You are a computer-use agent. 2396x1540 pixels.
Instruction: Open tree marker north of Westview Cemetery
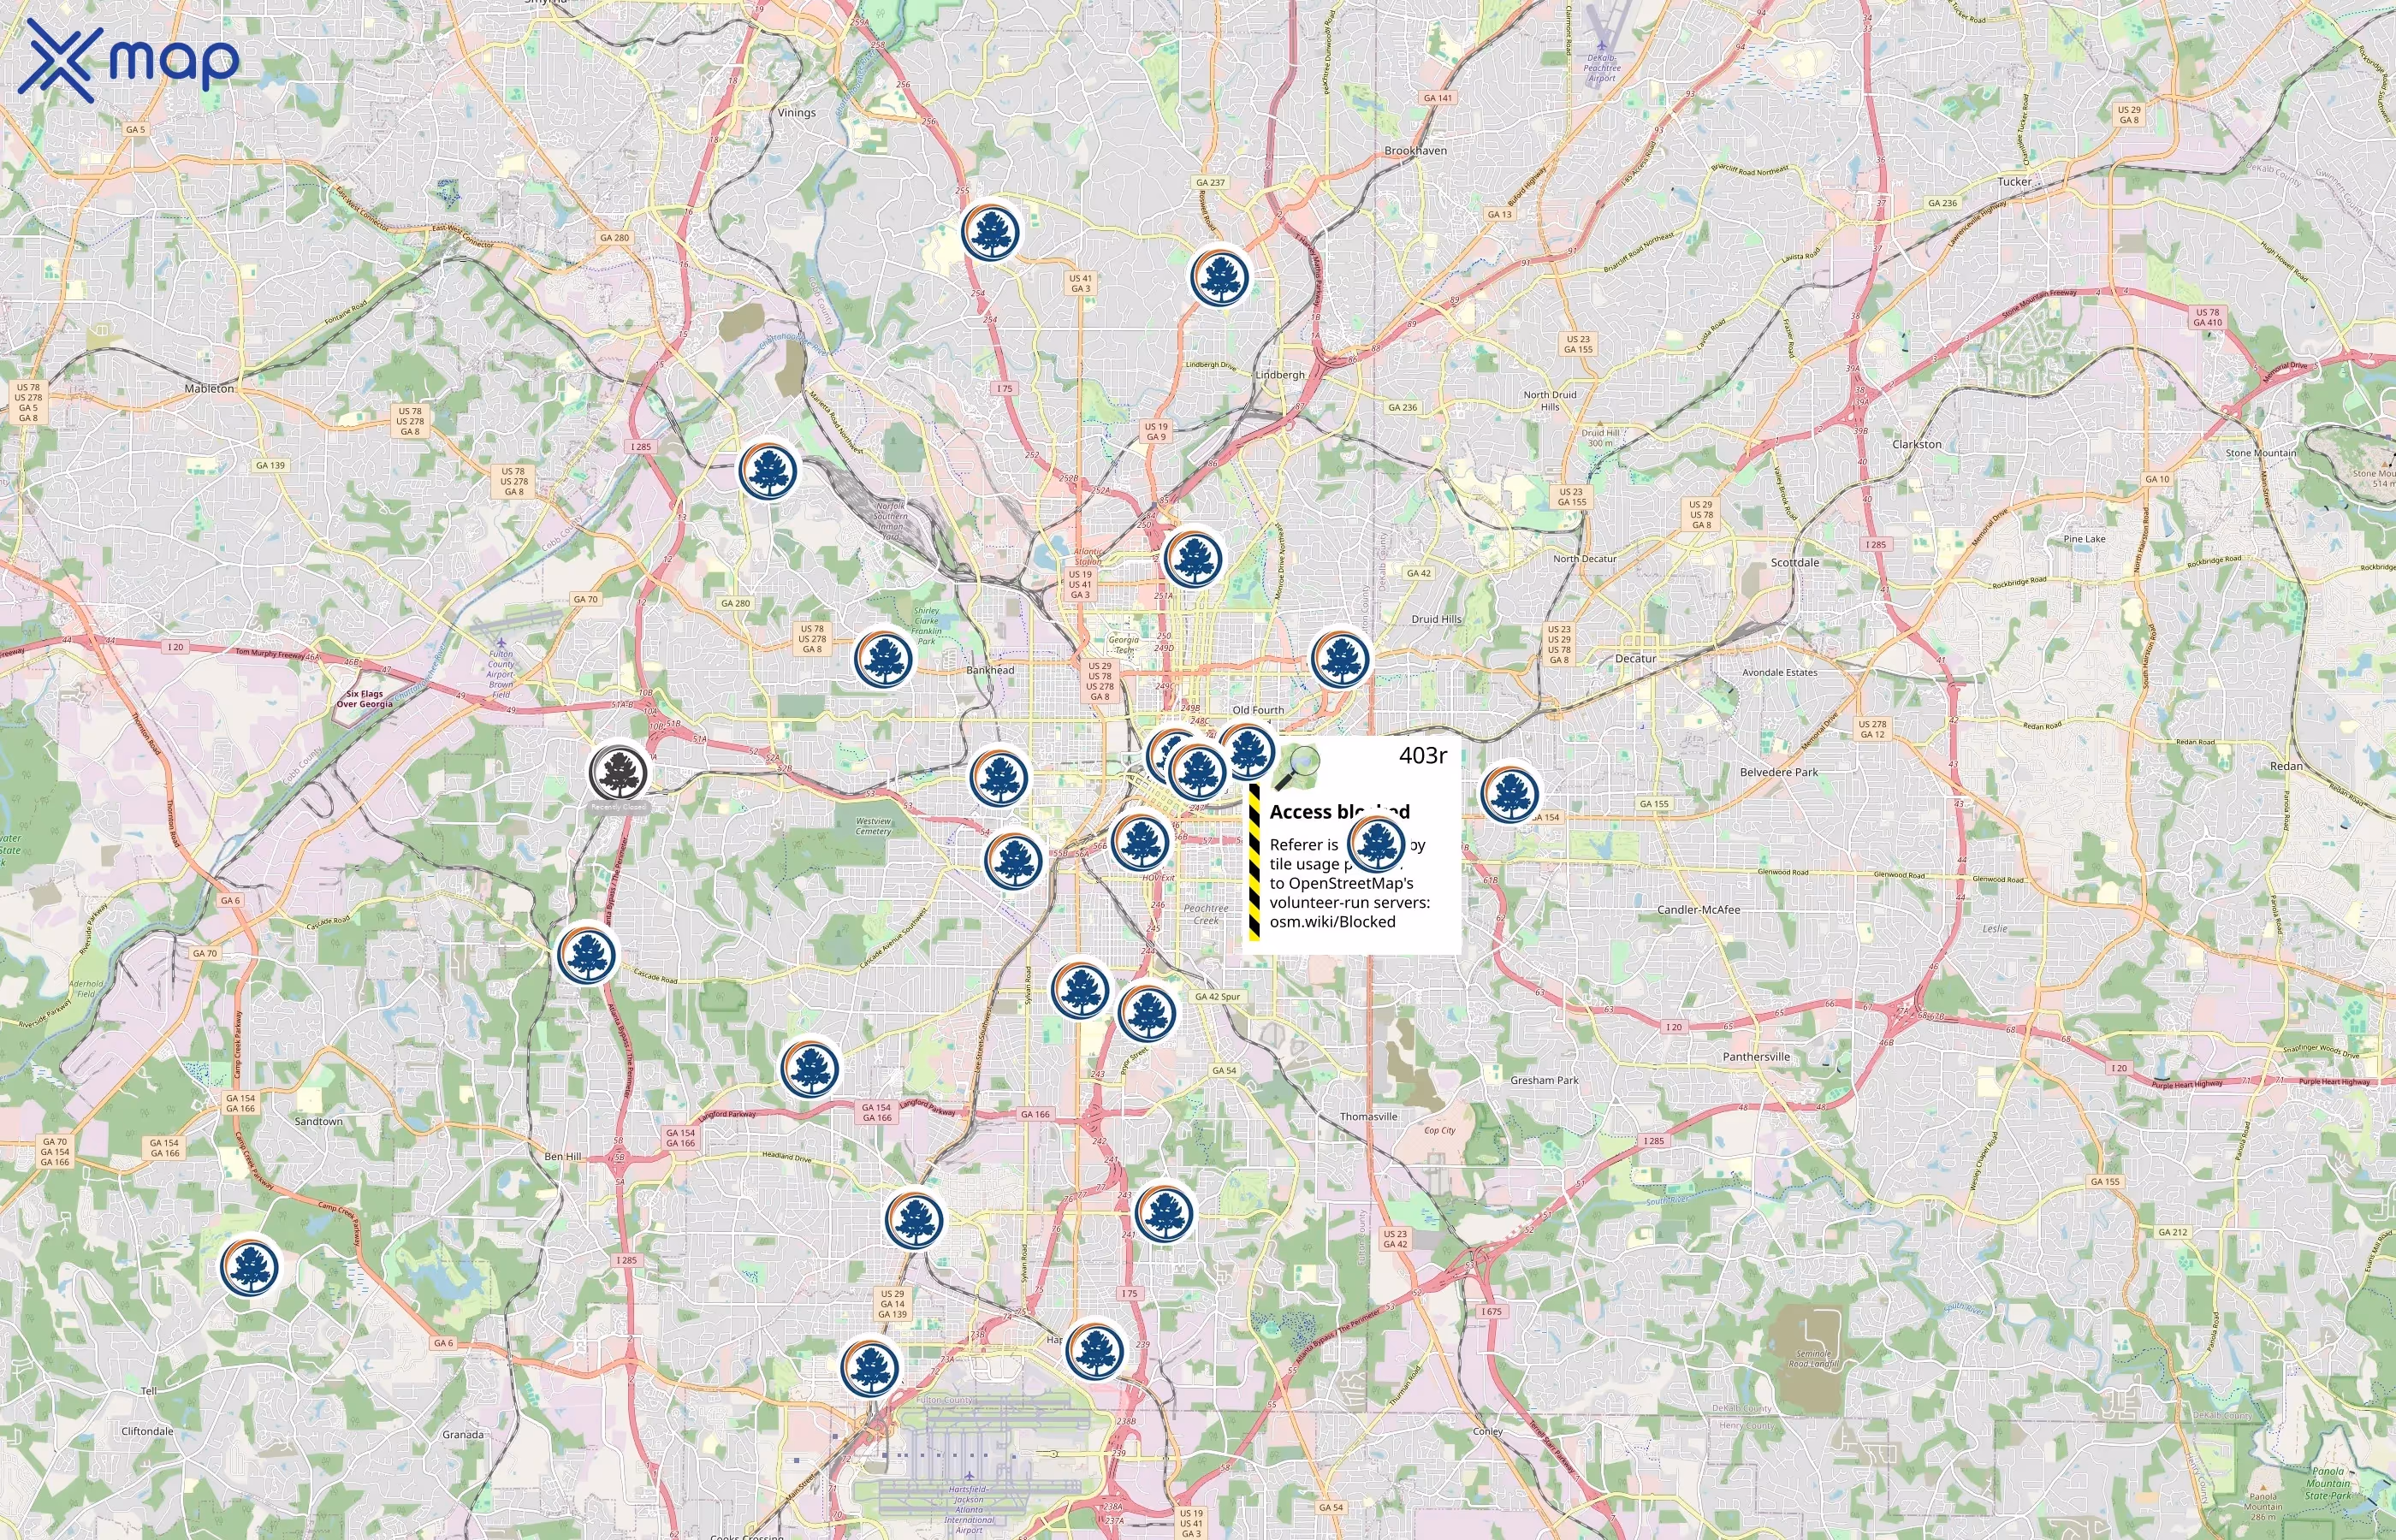point(1000,777)
